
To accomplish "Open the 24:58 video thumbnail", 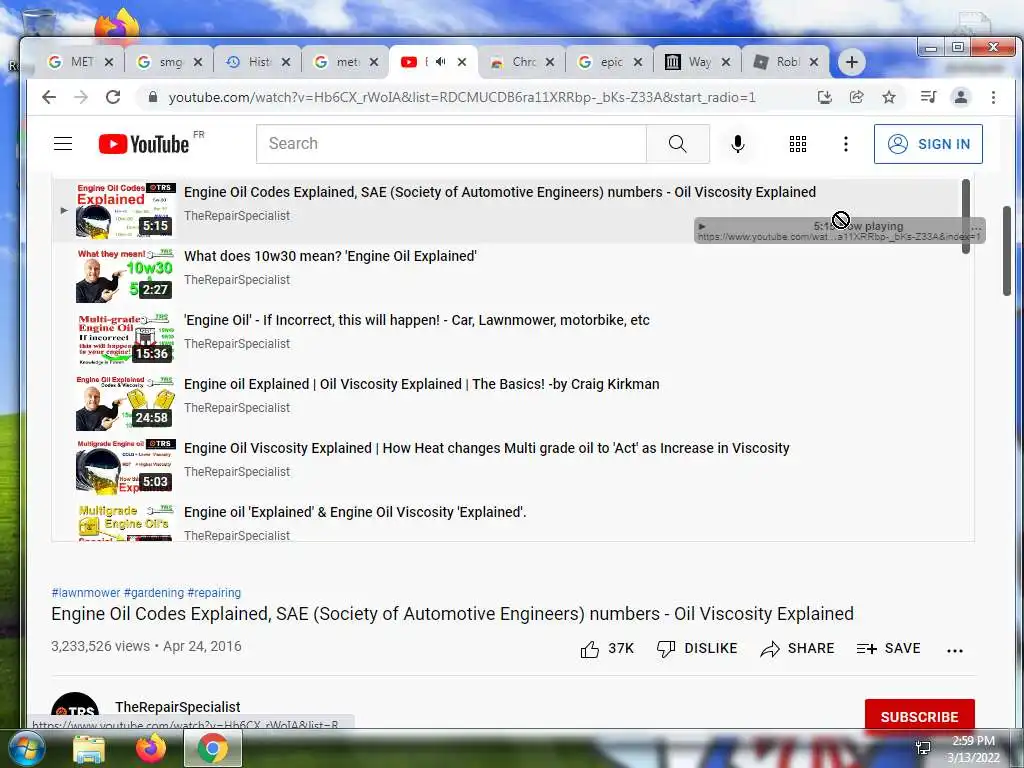I will click(x=125, y=403).
